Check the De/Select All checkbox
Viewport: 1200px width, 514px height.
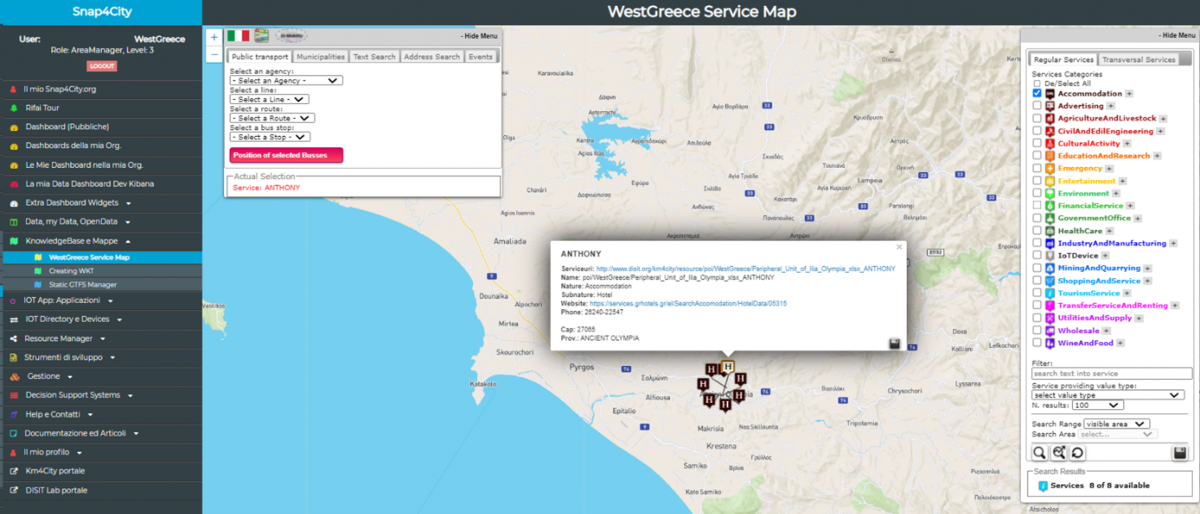pyautogui.click(x=1037, y=83)
